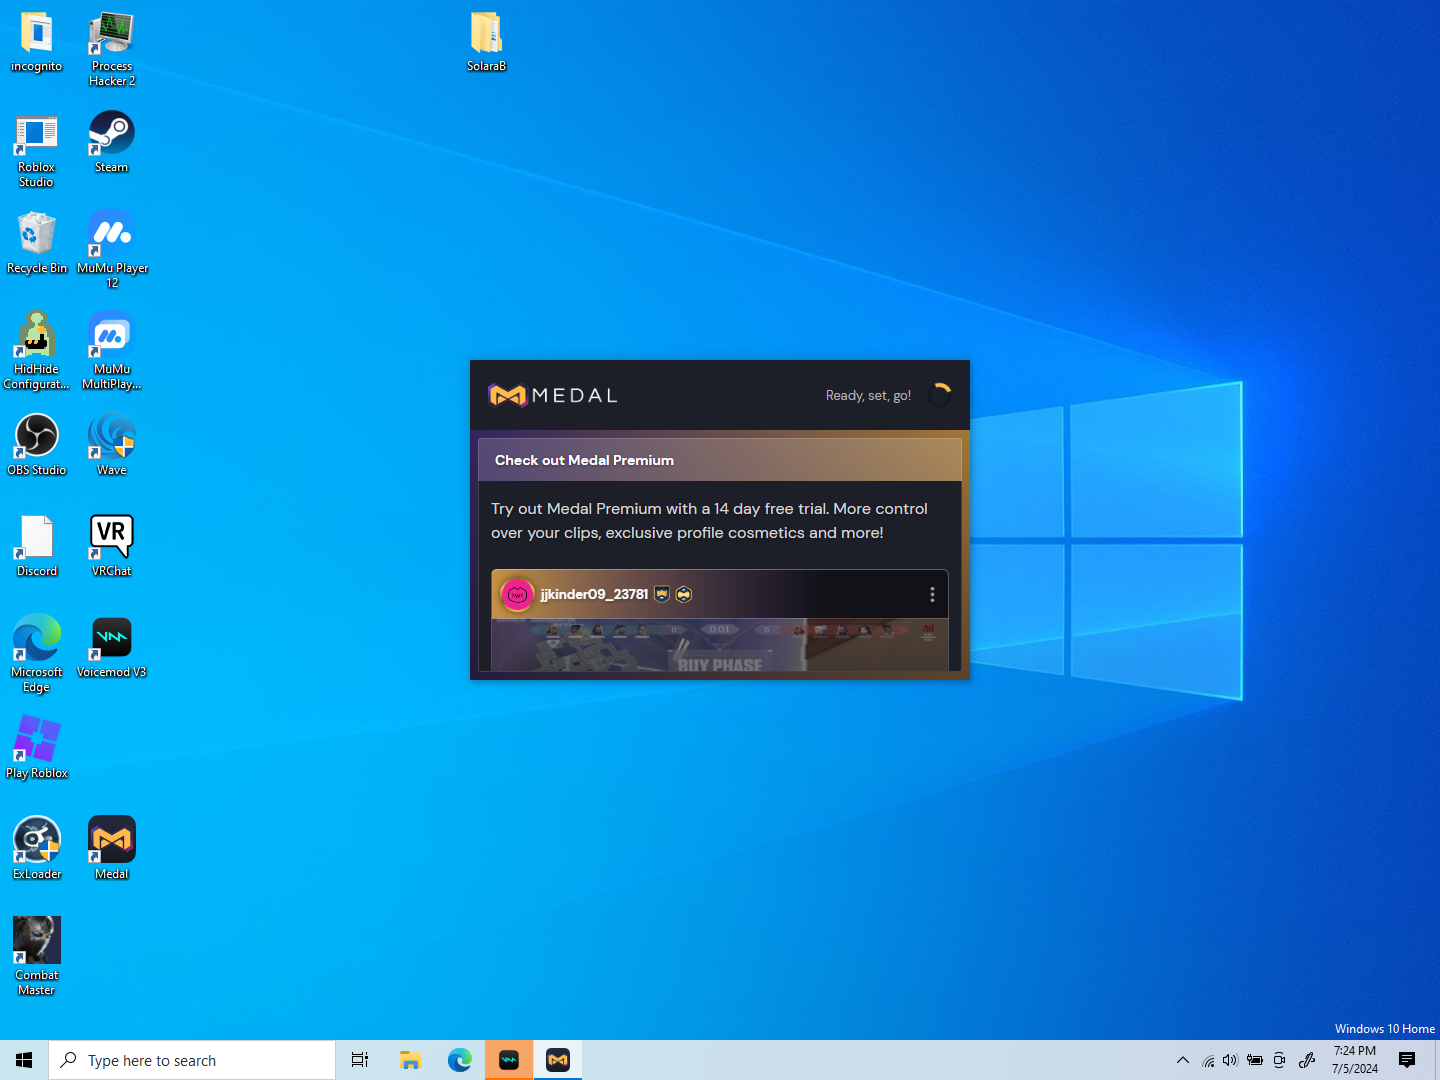The height and width of the screenshot is (1080, 1440).
Task: Open Windows Ink pen tray icon
Action: (1307, 1060)
